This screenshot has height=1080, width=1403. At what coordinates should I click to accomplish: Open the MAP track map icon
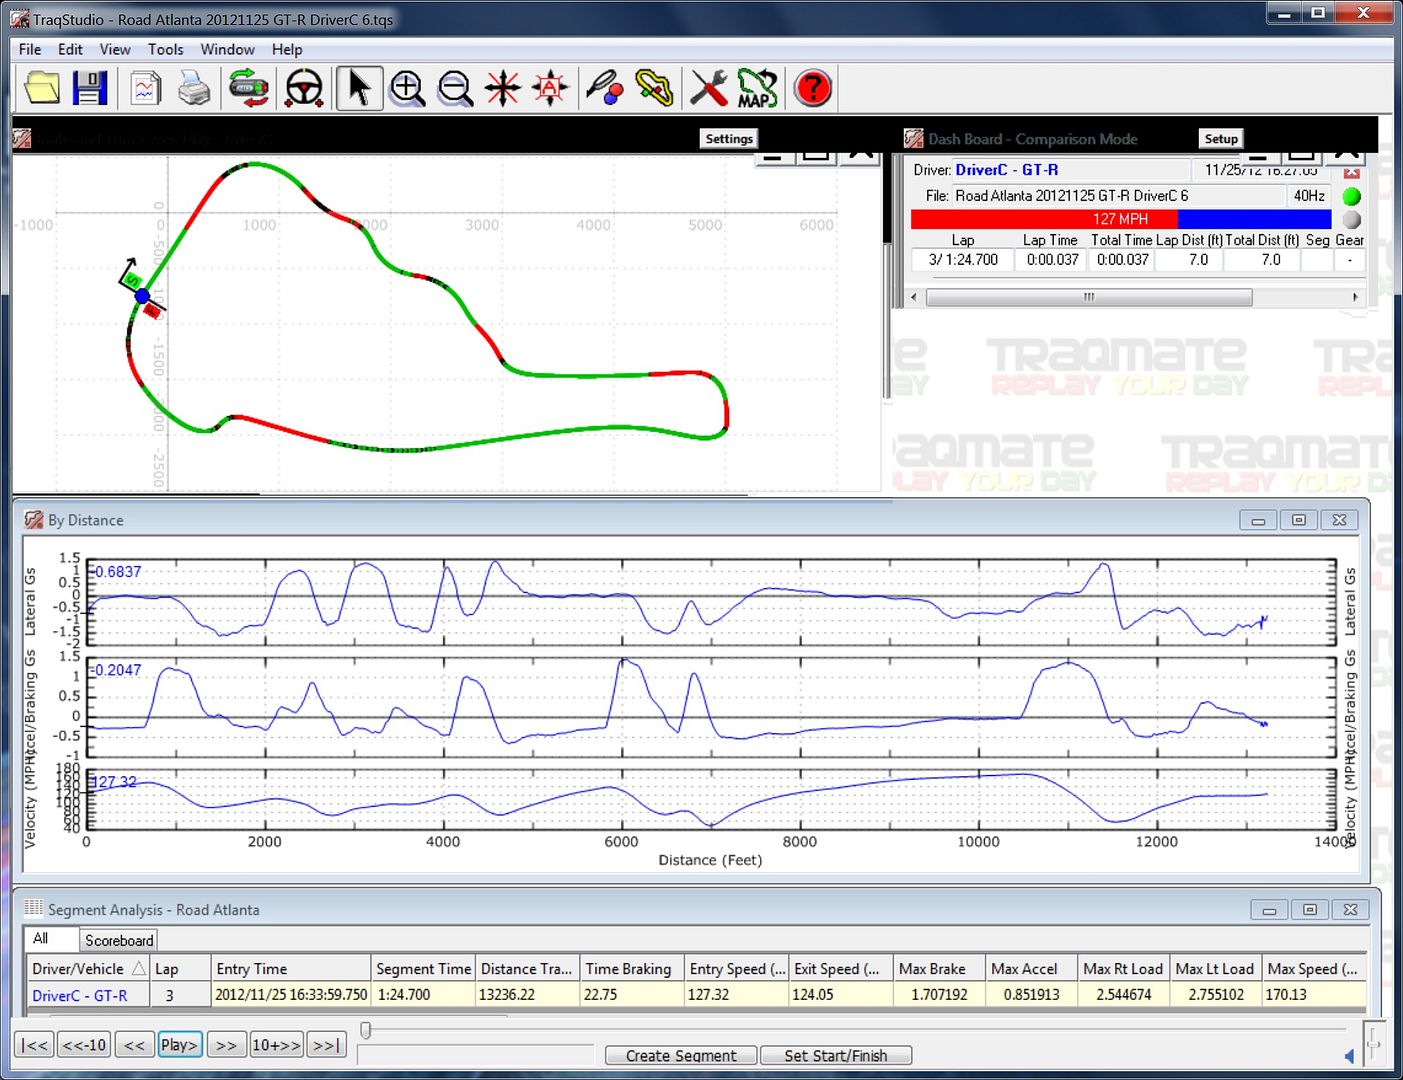click(757, 88)
